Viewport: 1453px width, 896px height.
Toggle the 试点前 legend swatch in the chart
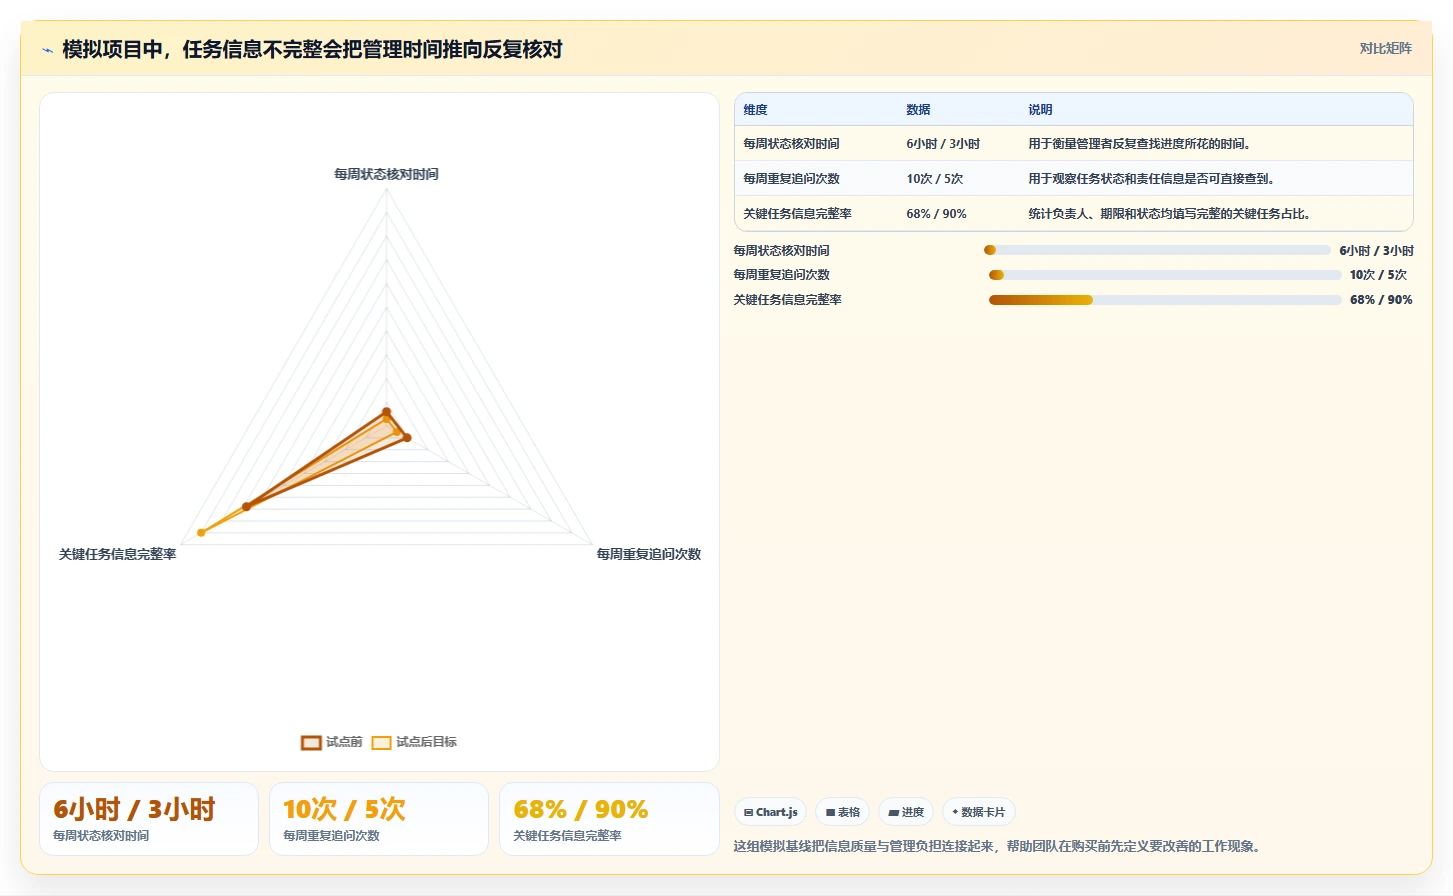pyautogui.click(x=311, y=742)
